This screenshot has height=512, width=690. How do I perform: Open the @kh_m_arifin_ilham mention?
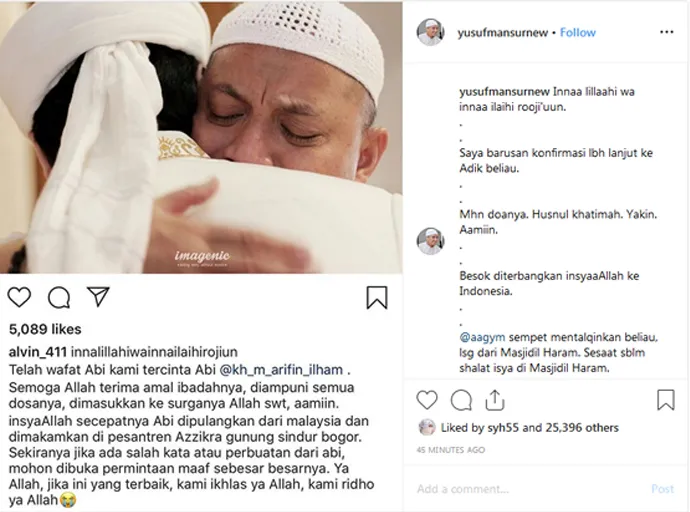click(281, 370)
